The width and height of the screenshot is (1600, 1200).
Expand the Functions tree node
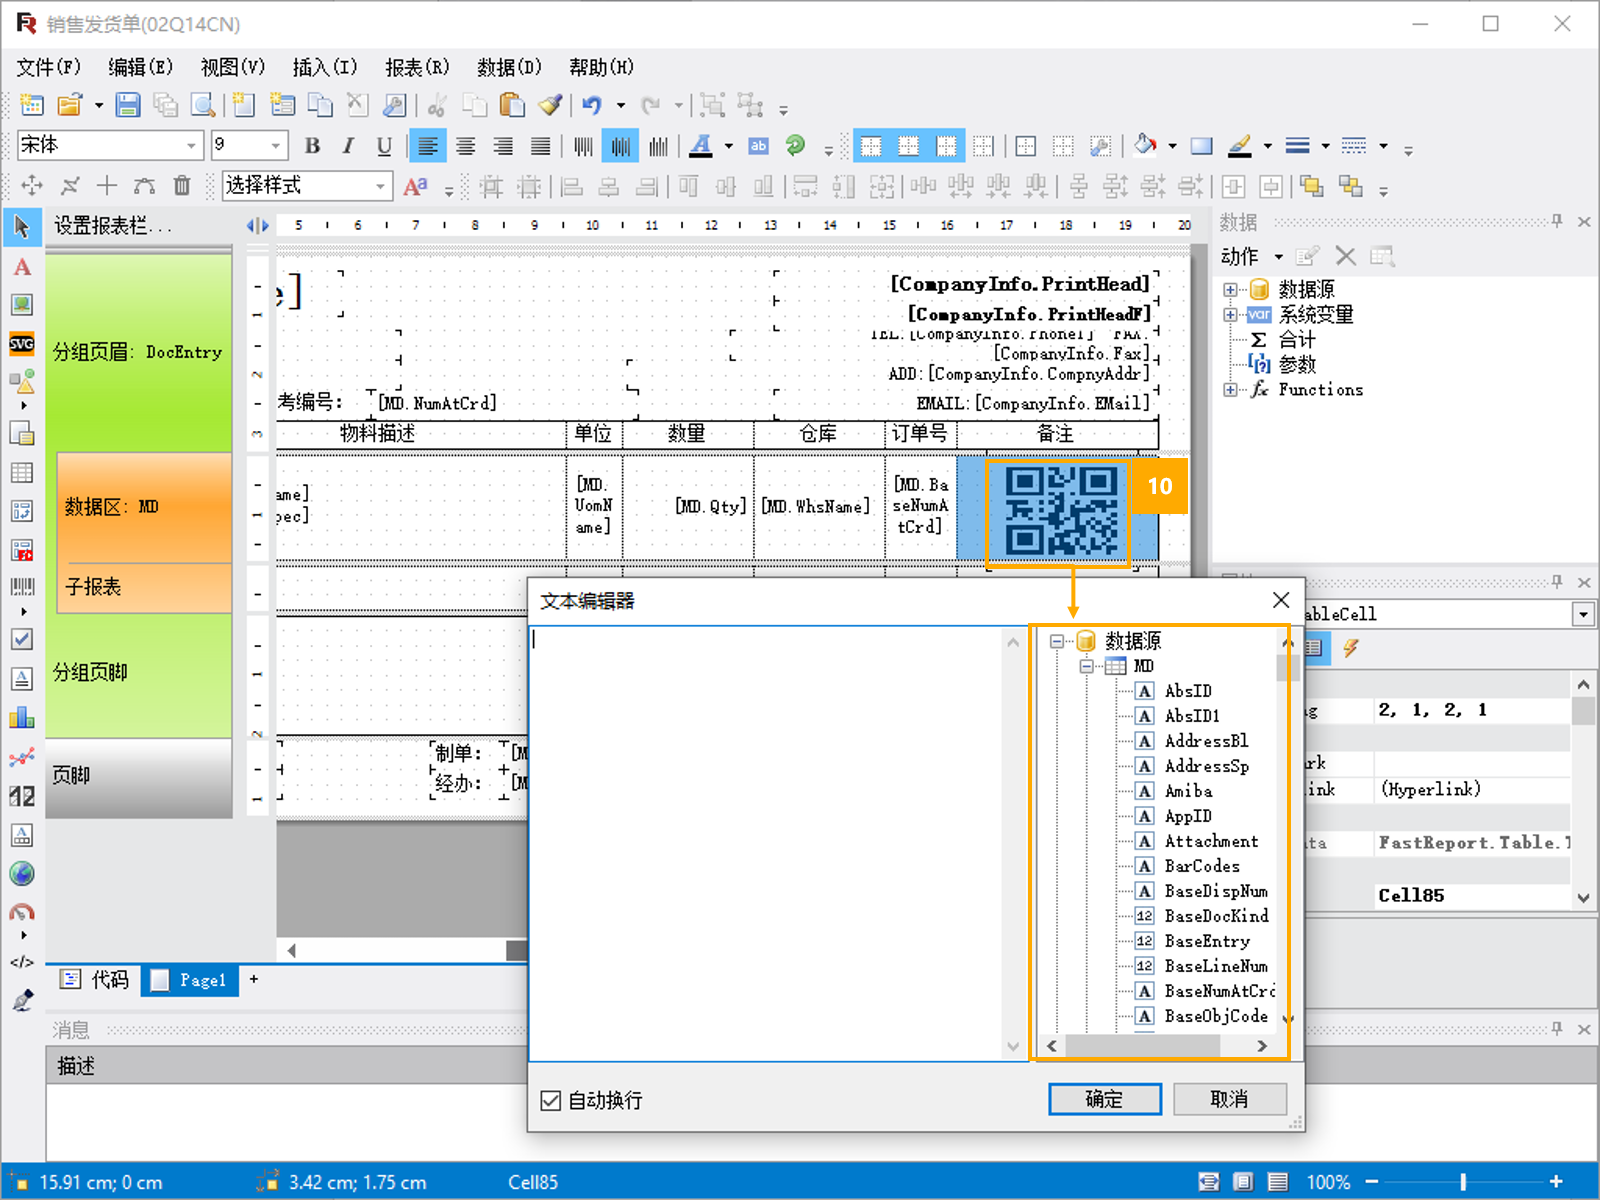[x=1230, y=390]
